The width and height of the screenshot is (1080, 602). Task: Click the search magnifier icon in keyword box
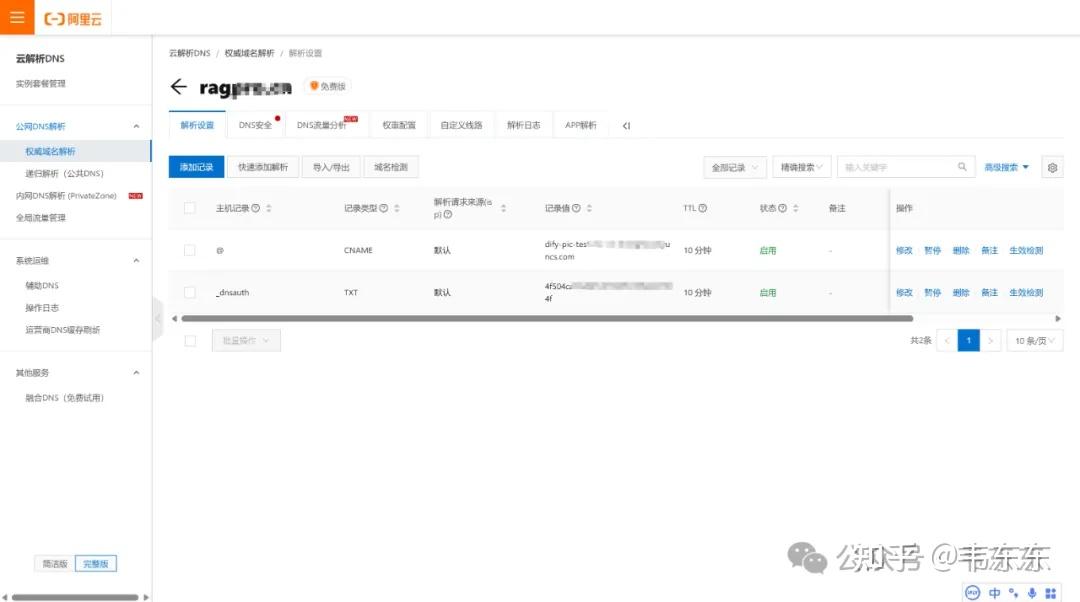tap(962, 167)
